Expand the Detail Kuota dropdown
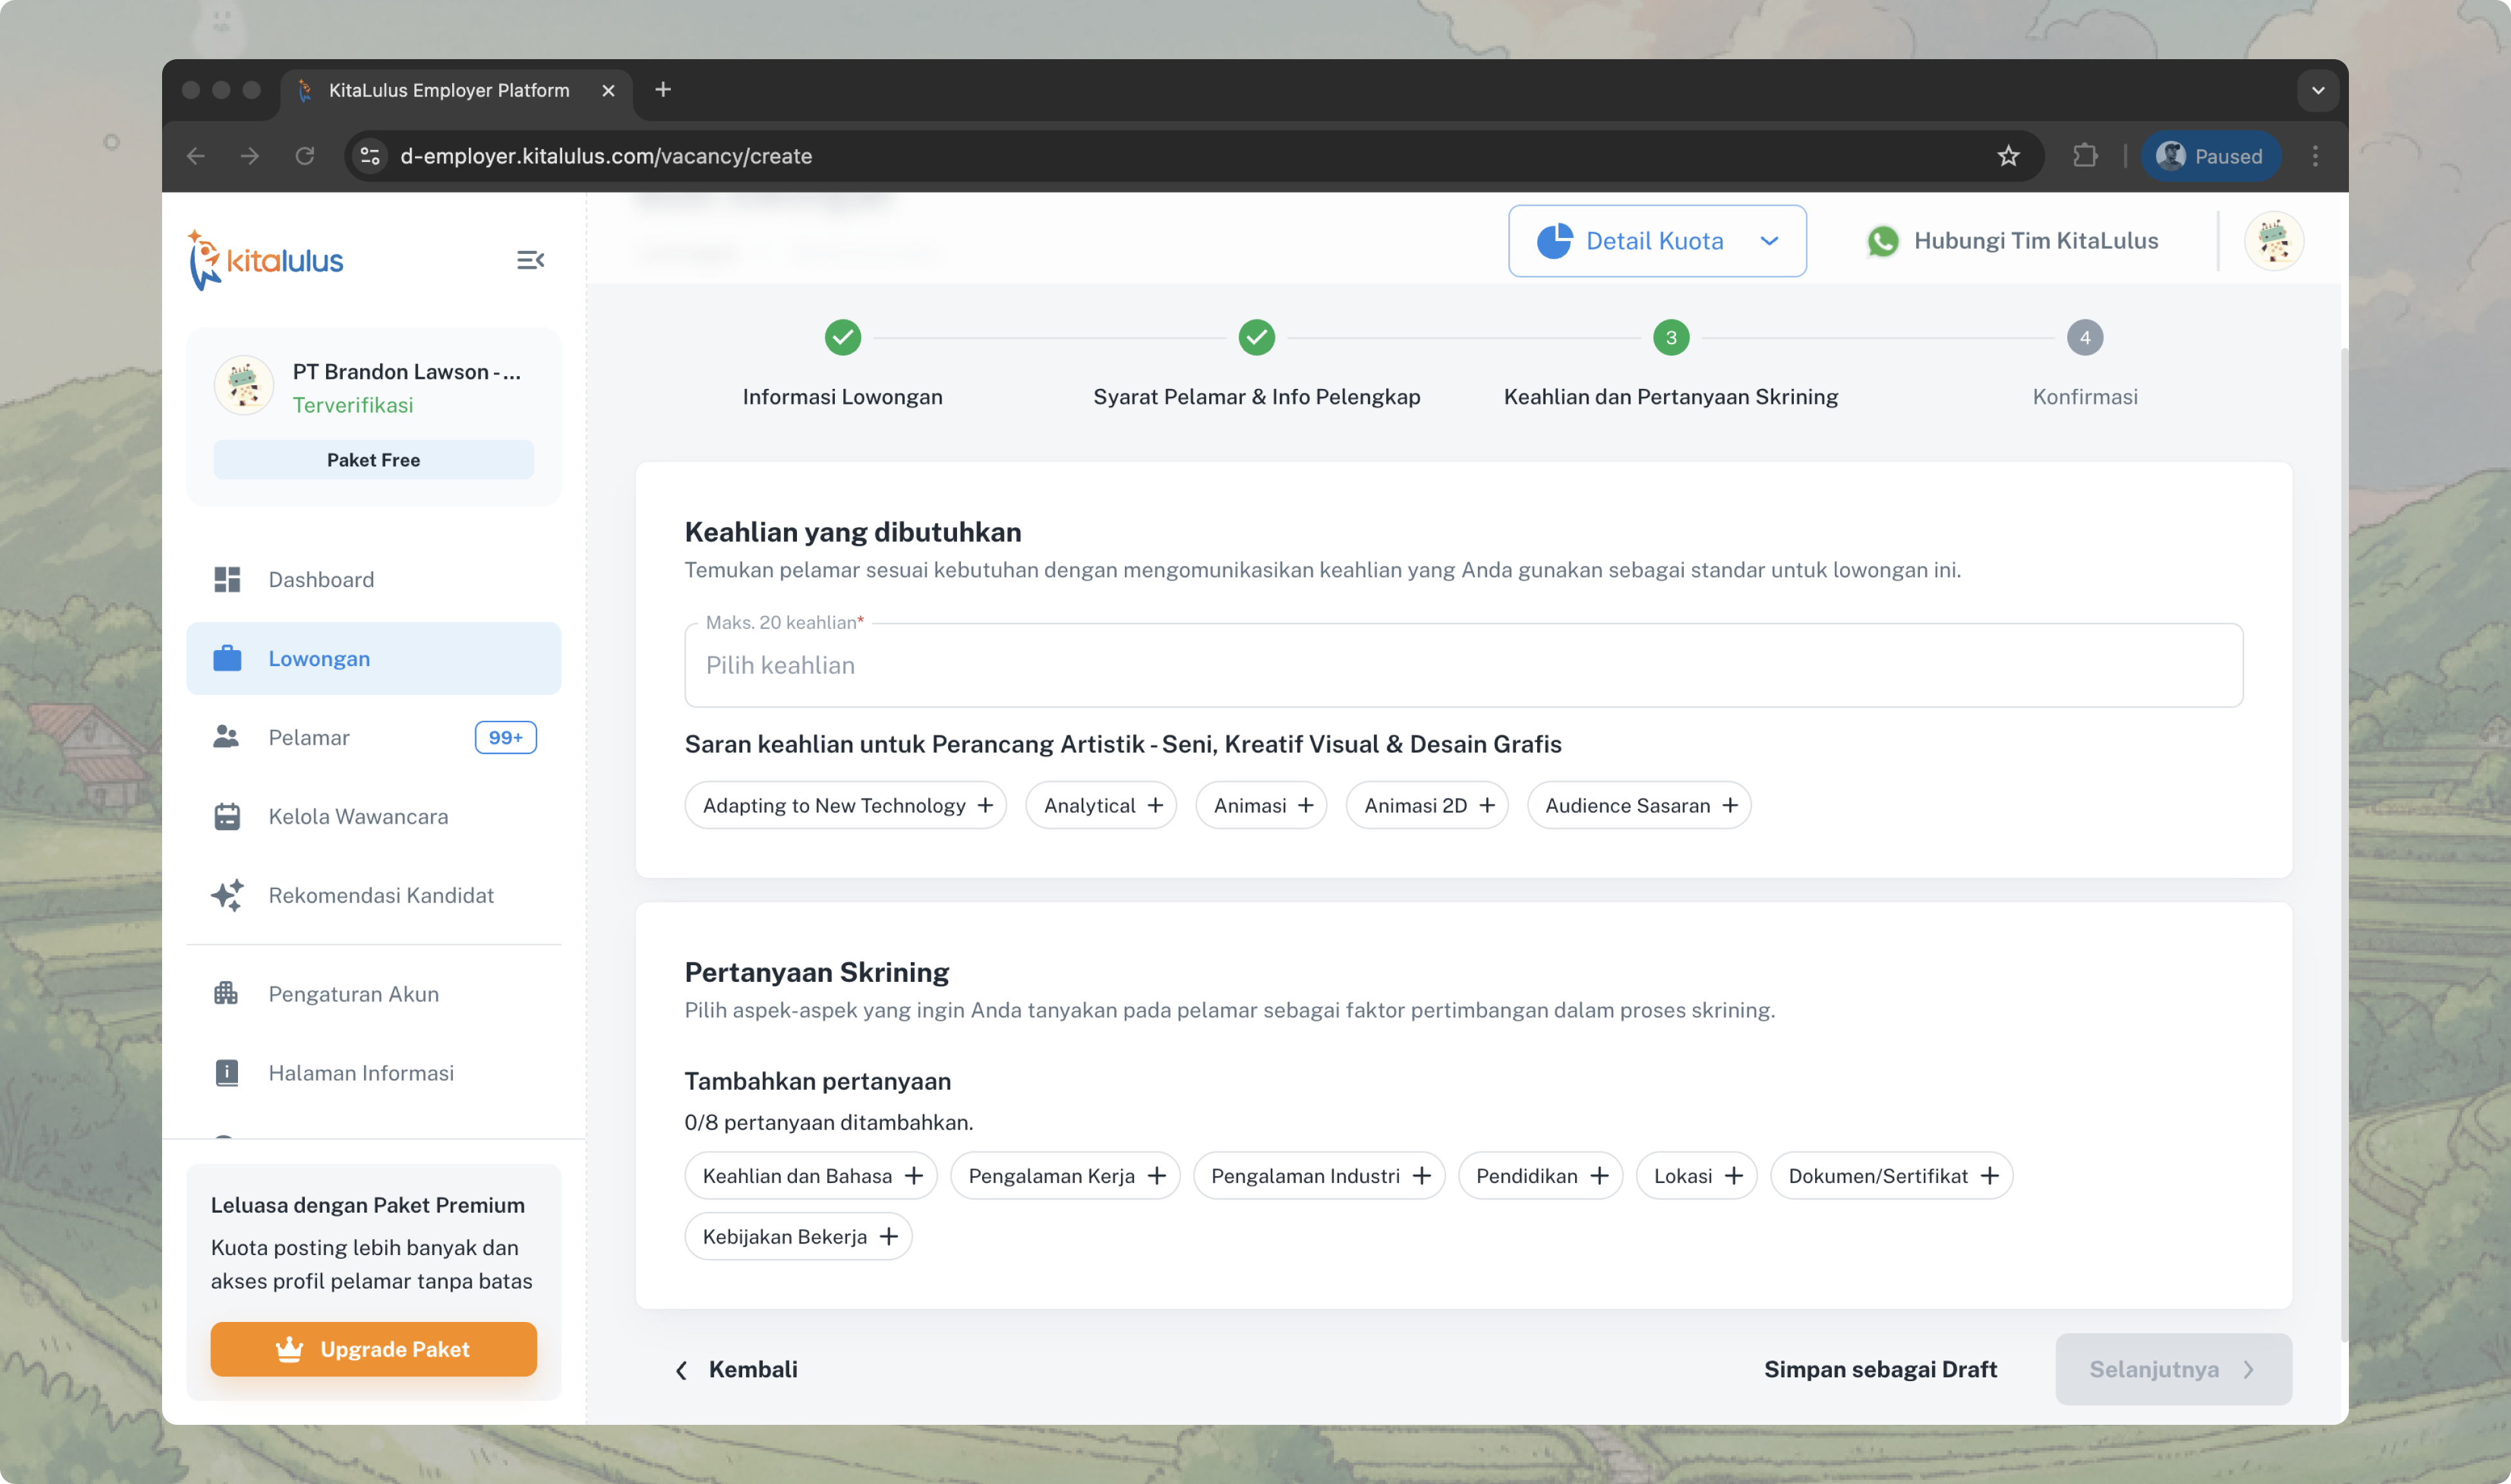Viewport: 2511px width, 1484px height. tap(1657, 241)
